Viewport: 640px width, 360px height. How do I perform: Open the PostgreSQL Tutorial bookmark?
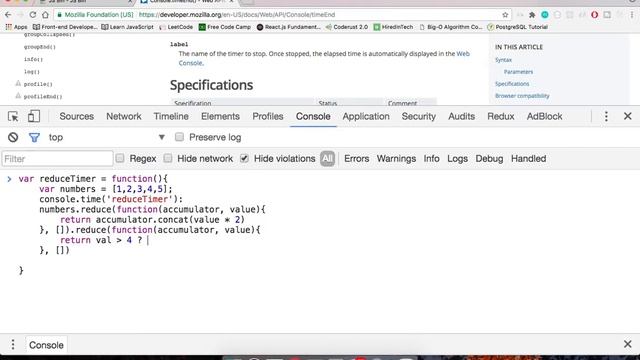(518, 27)
